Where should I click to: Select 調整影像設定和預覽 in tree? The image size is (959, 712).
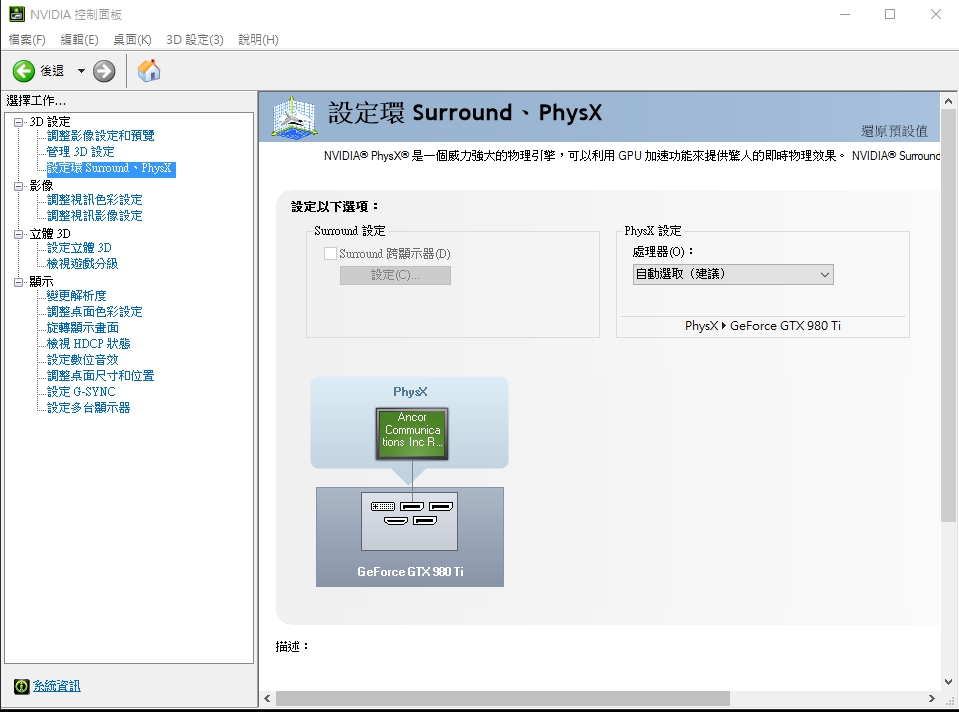[x=100, y=136]
